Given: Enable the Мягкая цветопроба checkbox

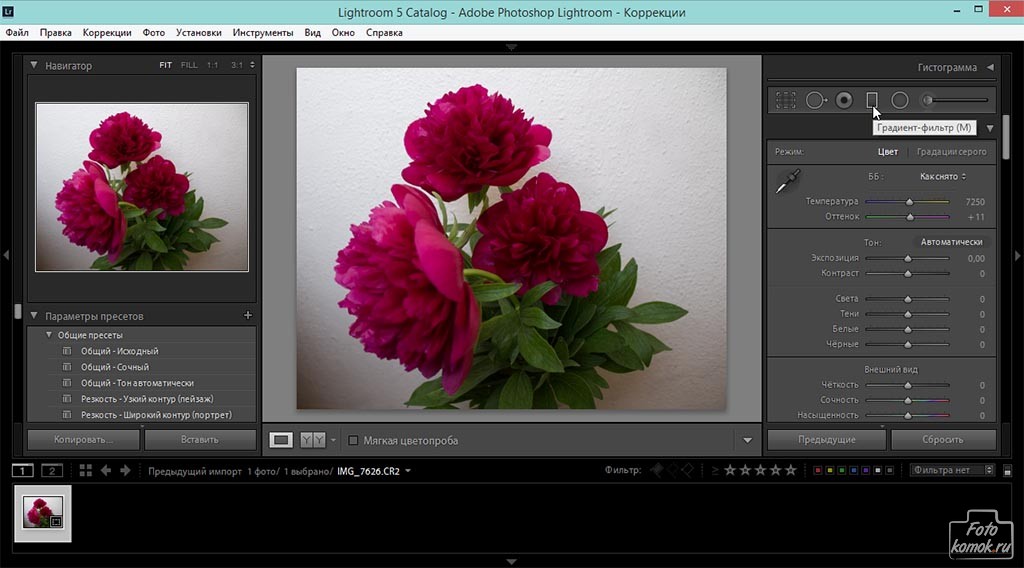Looking at the screenshot, I should point(353,440).
